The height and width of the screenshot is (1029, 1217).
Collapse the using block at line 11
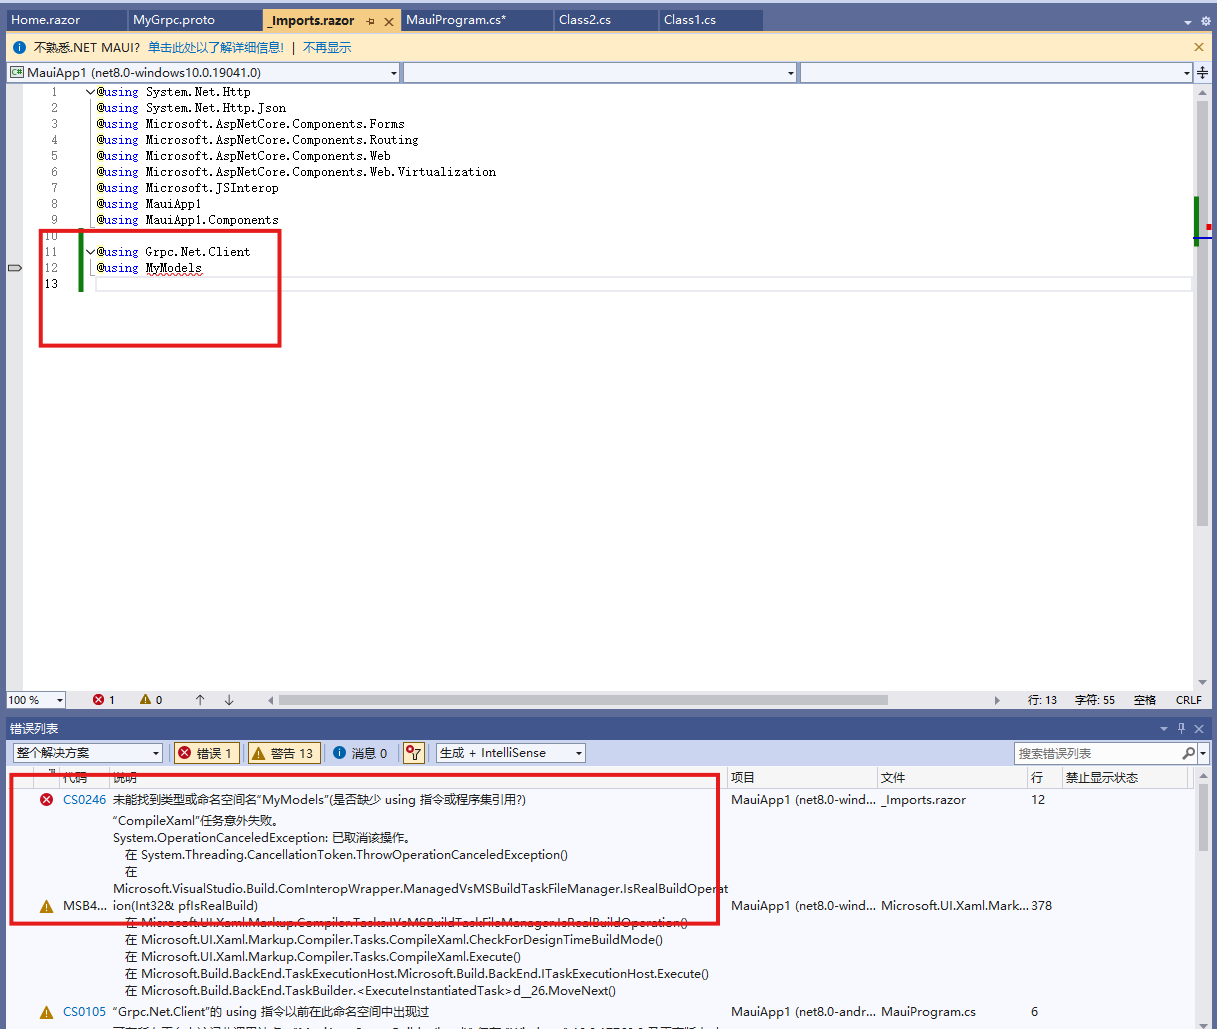click(90, 252)
